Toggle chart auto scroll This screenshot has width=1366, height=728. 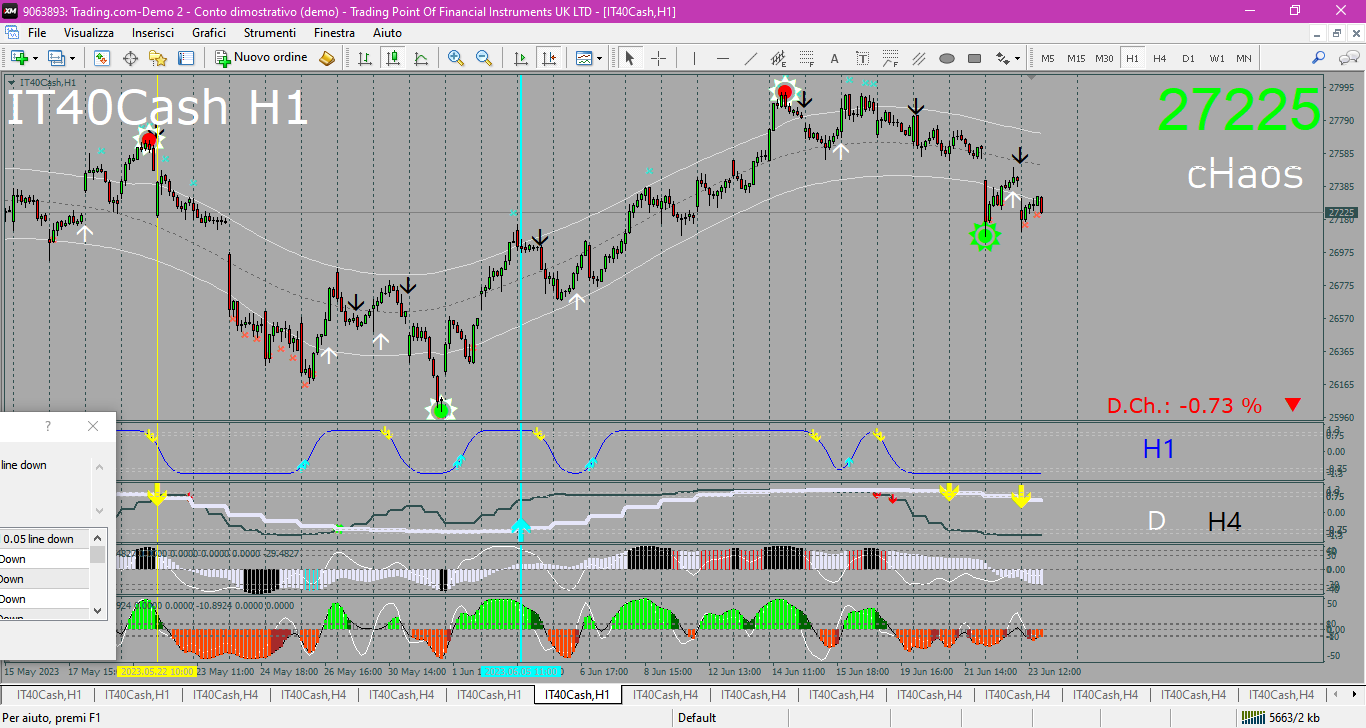520,58
